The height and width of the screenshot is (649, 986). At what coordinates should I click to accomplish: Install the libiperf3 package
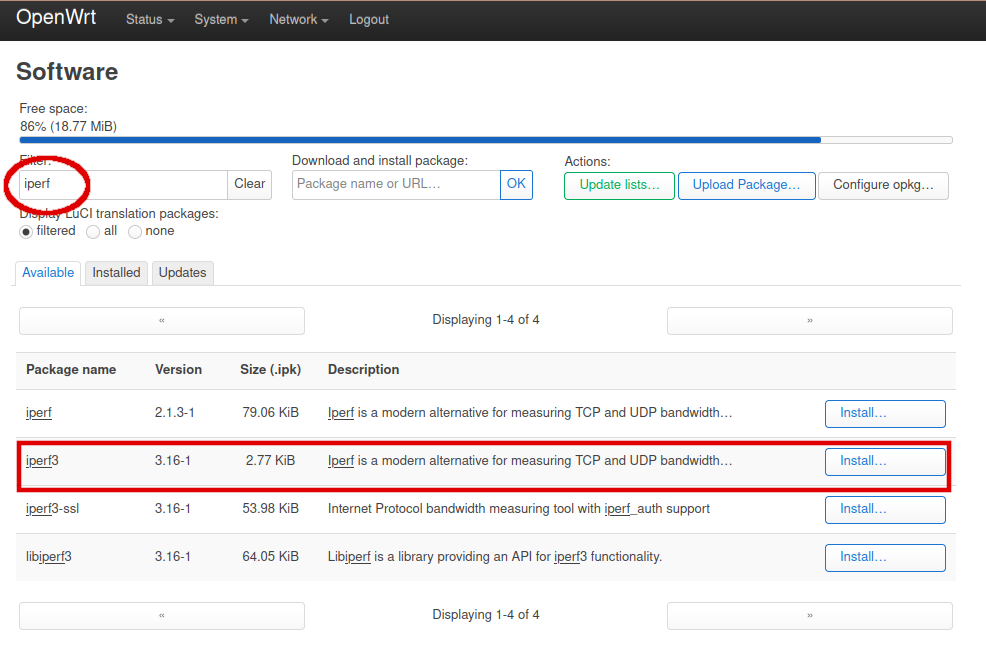click(884, 557)
